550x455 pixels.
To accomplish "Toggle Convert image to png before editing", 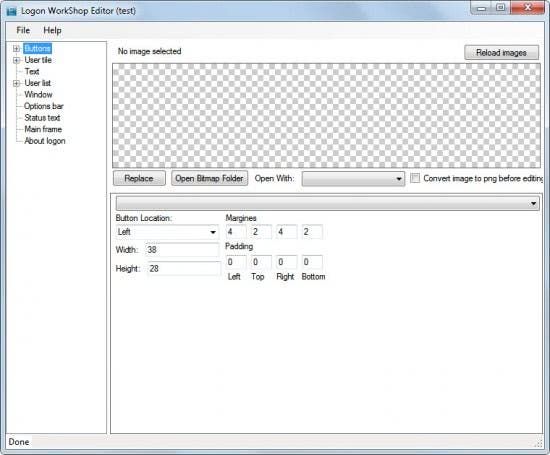I will coord(415,178).
